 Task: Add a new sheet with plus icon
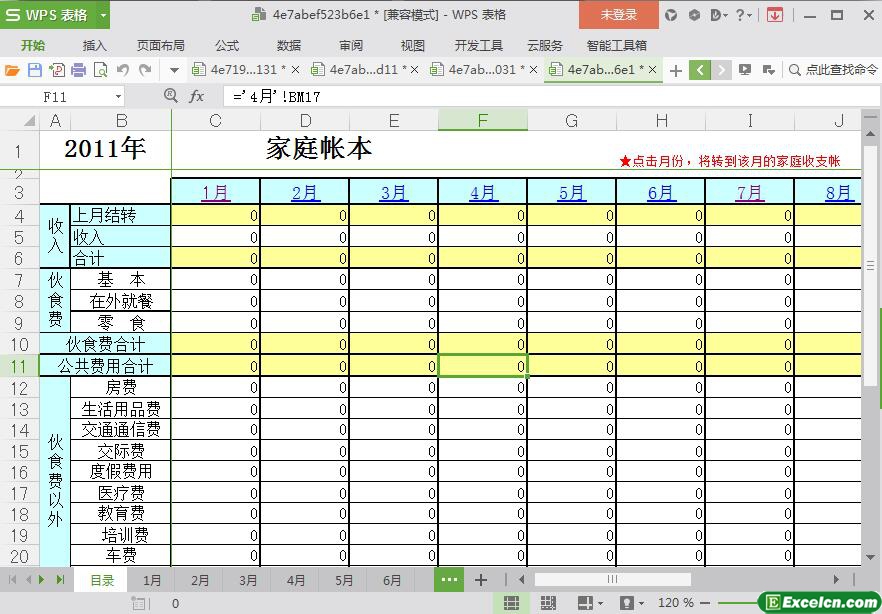(481, 580)
